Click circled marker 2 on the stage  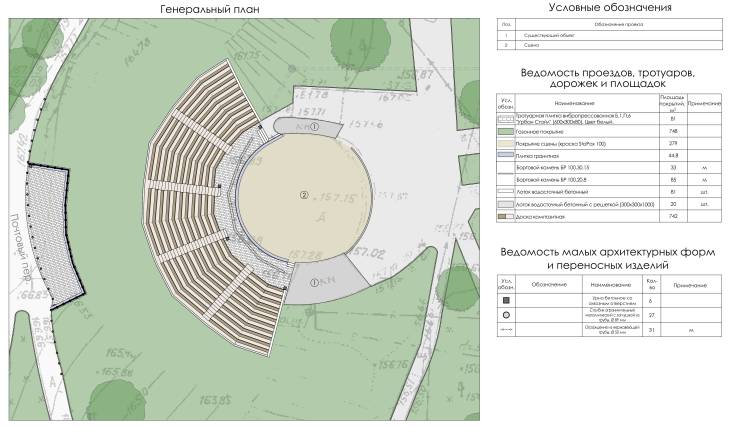pyautogui.click(x=304, y=195)
